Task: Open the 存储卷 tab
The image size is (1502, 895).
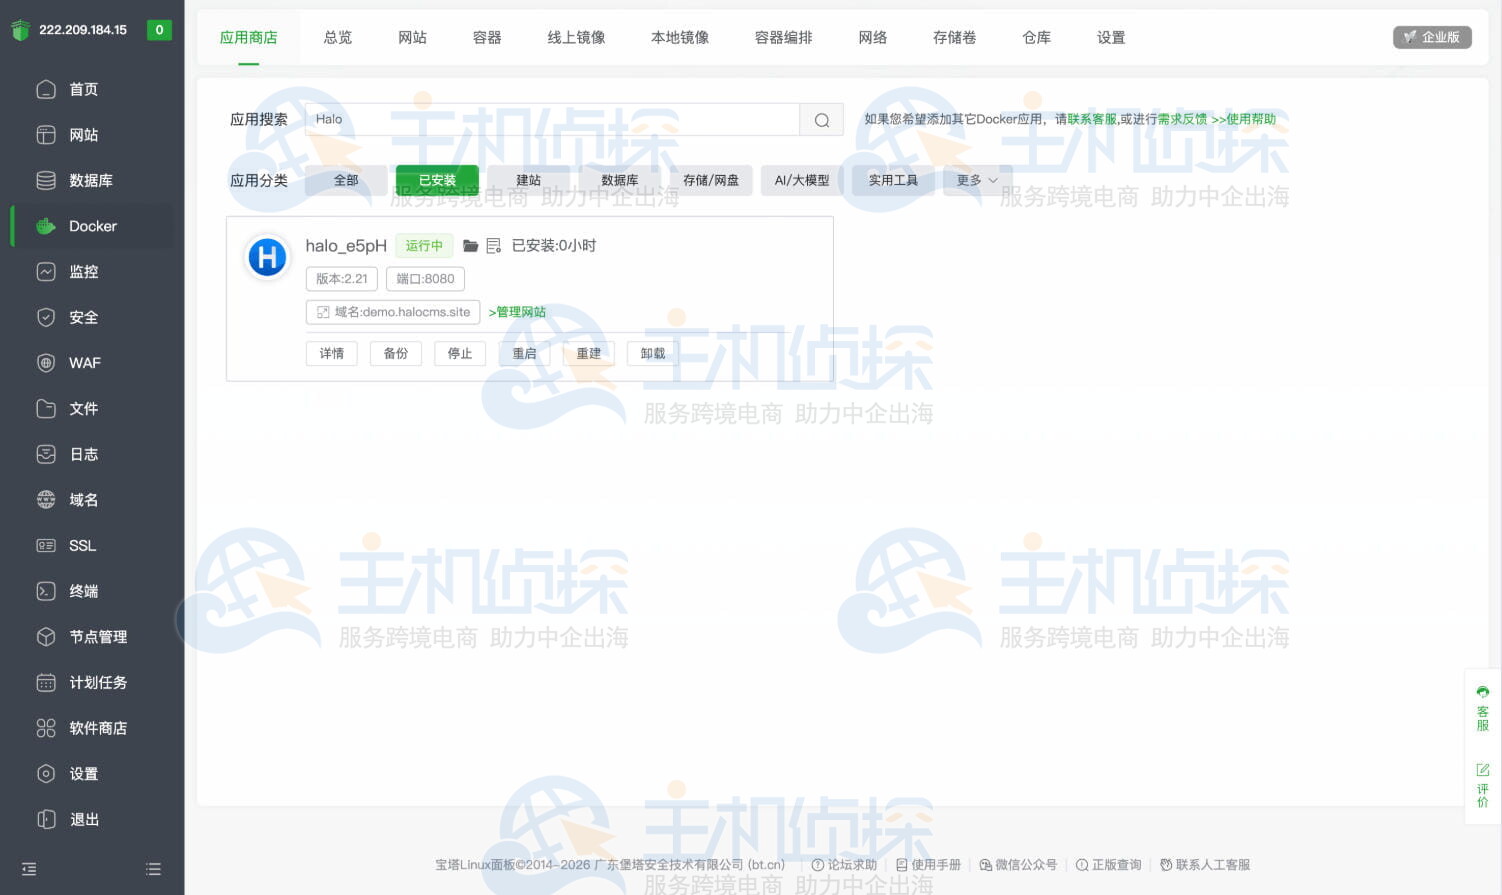Action: (x=955, y=37)
